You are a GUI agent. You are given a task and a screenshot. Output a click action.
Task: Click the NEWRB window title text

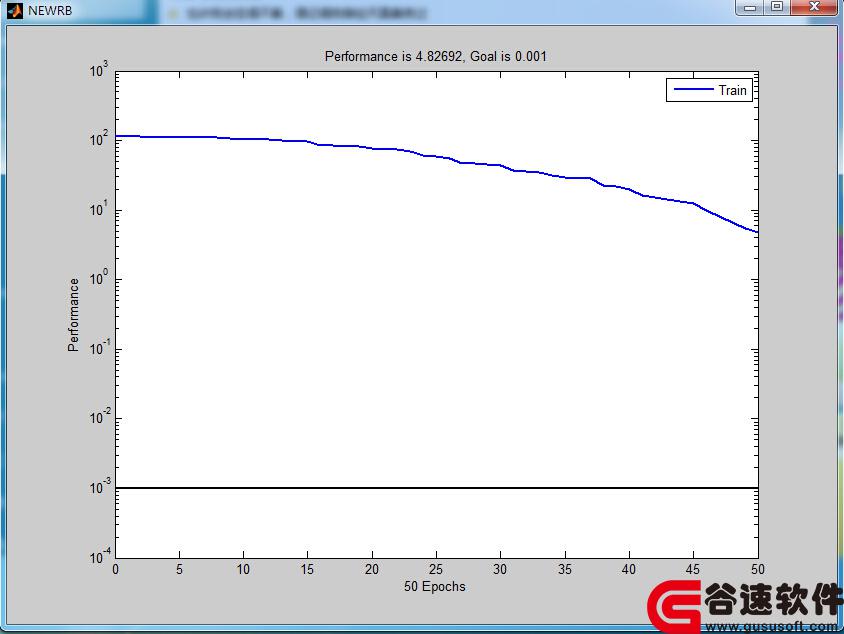point(50,11)
